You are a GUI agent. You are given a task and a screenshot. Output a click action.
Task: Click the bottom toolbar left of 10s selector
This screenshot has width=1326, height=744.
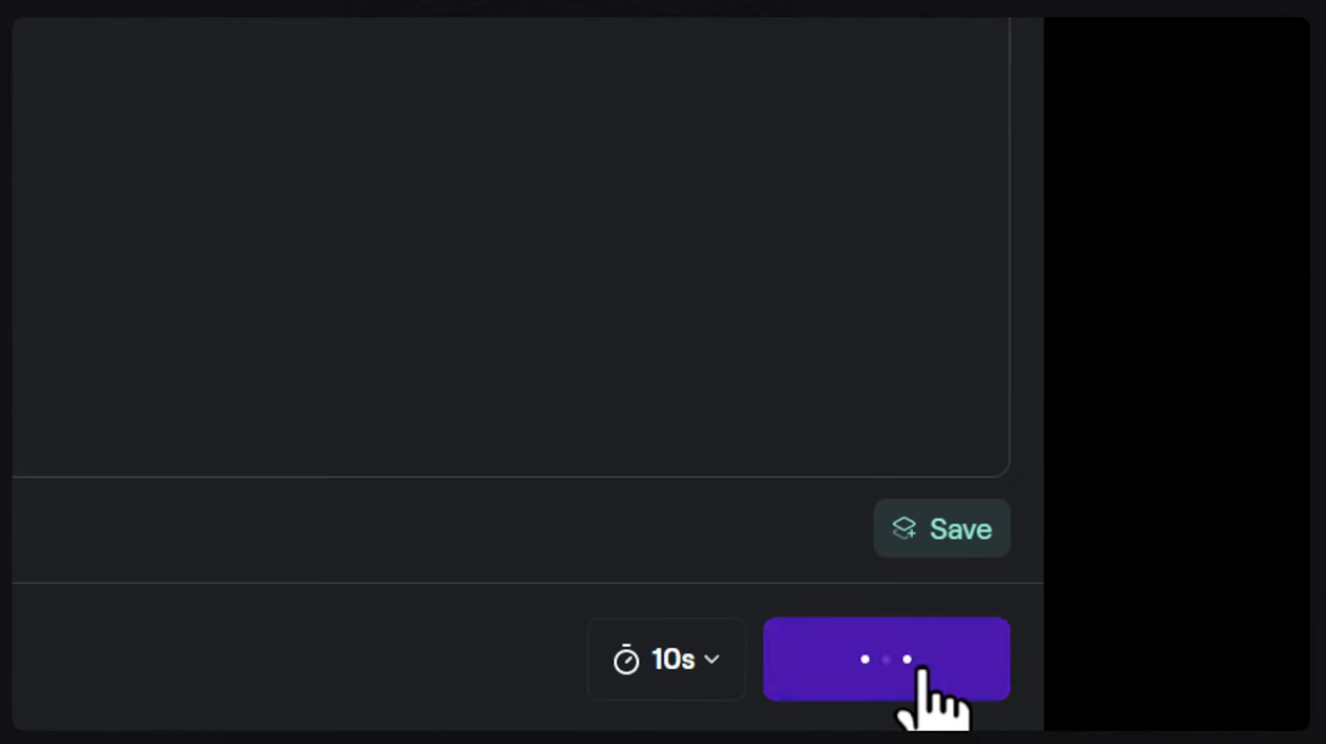[x=300, y=659]
